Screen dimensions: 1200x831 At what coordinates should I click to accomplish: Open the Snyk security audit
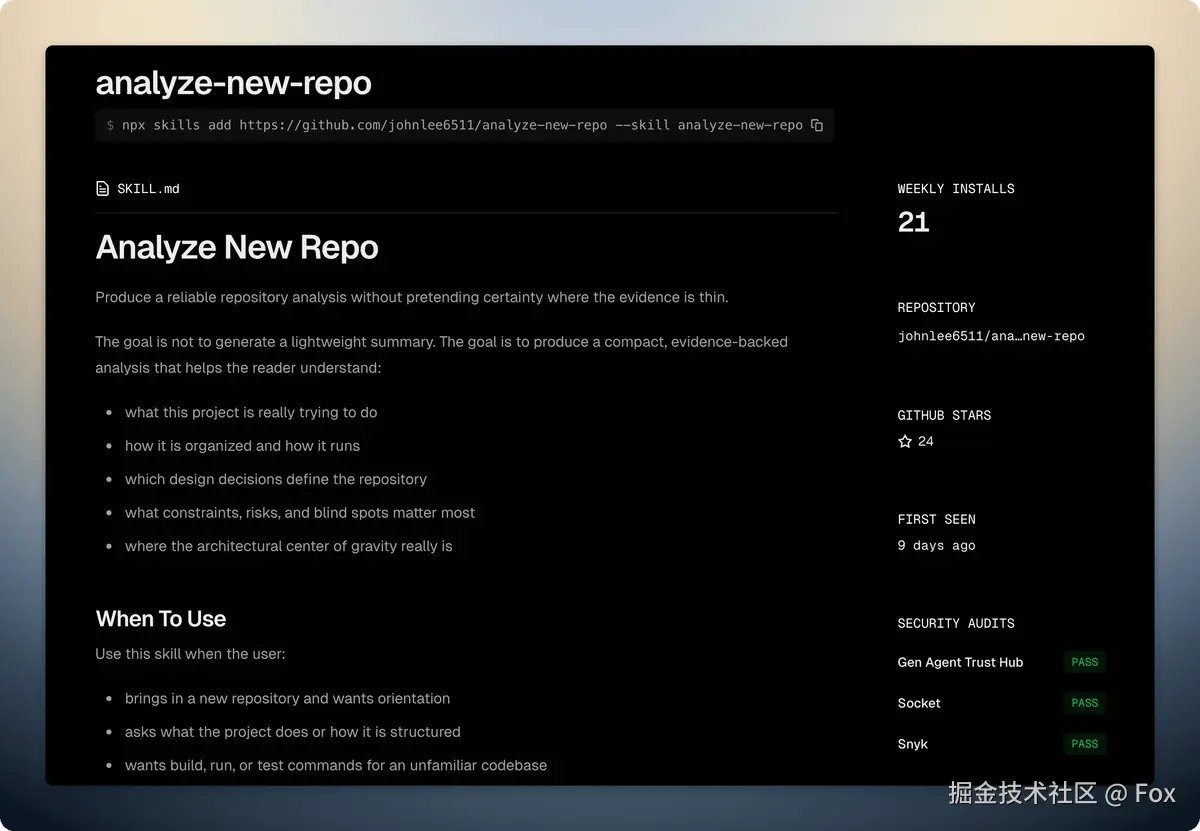(x=913, y=744)
